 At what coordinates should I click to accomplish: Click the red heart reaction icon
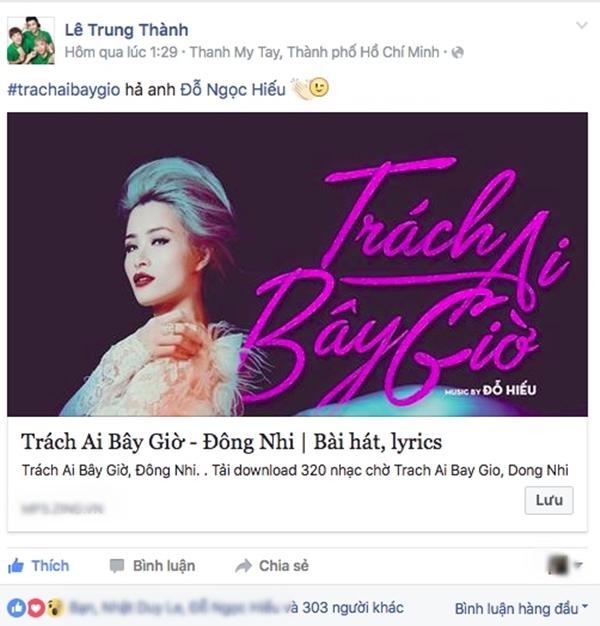tap(36, 608)
